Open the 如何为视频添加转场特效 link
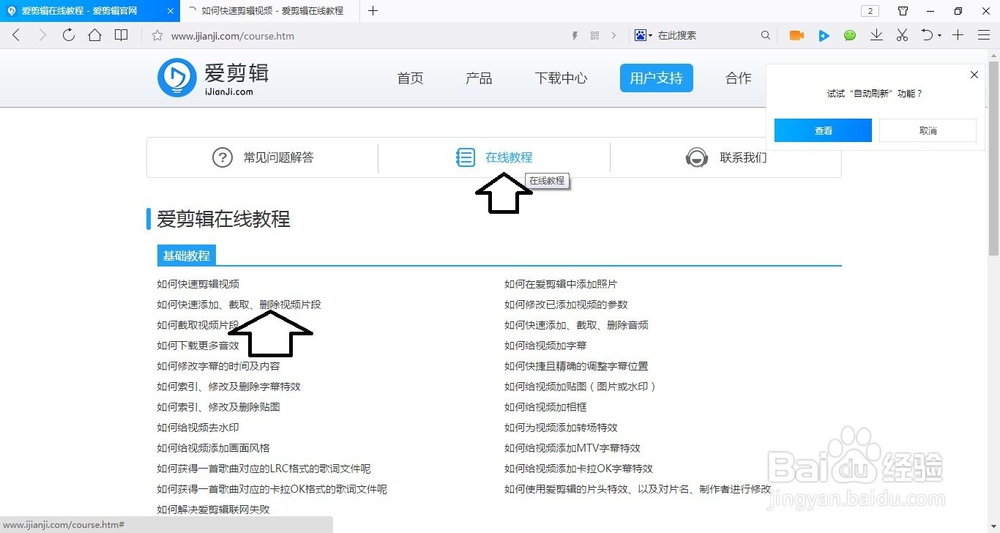This screenshot has height=533, width=1000. pyautogui.click(x=561, y=427)
